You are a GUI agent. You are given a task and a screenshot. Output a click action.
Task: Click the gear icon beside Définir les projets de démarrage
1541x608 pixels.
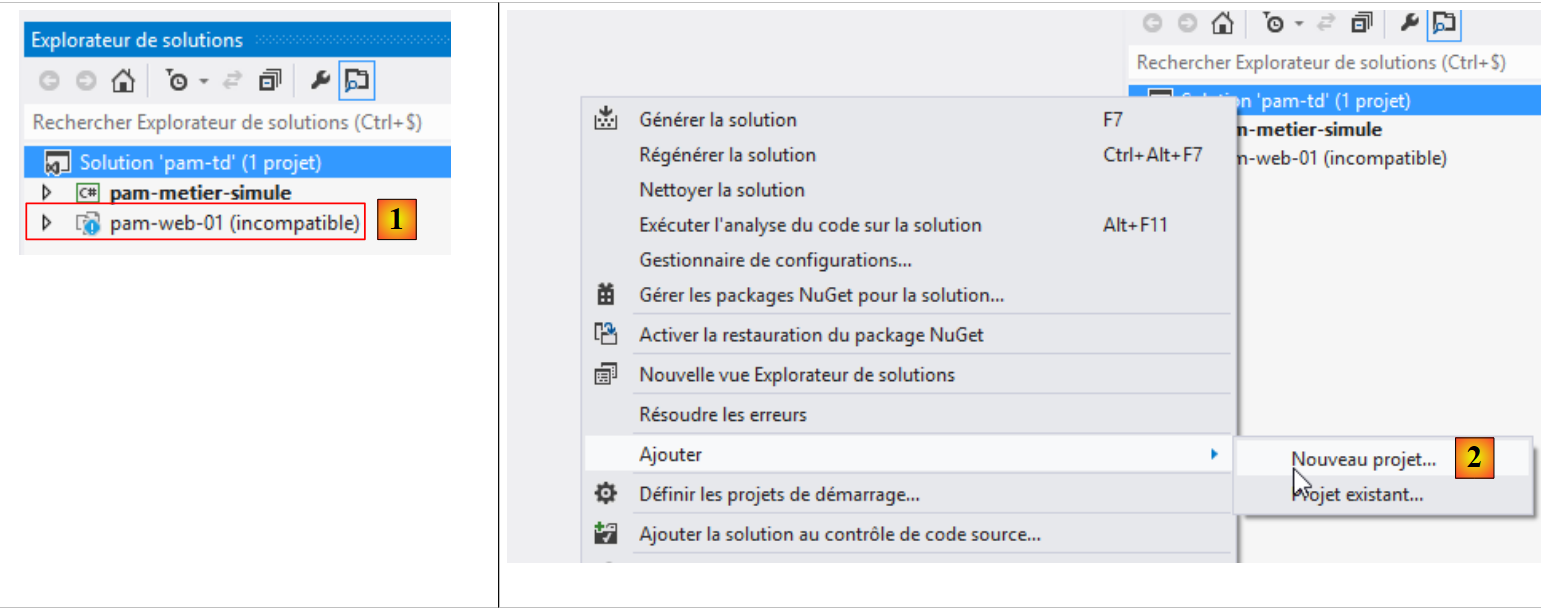[606, 494]
